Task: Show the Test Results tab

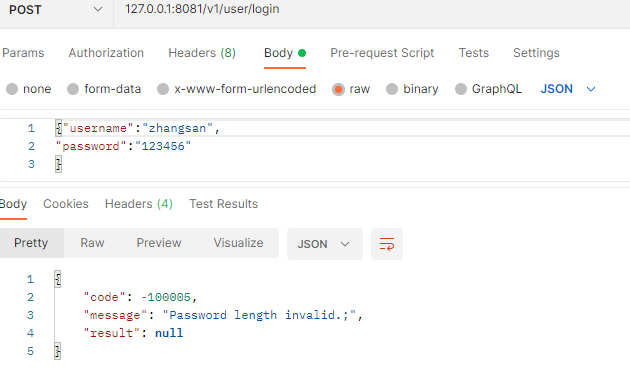Action: (223, 204)
